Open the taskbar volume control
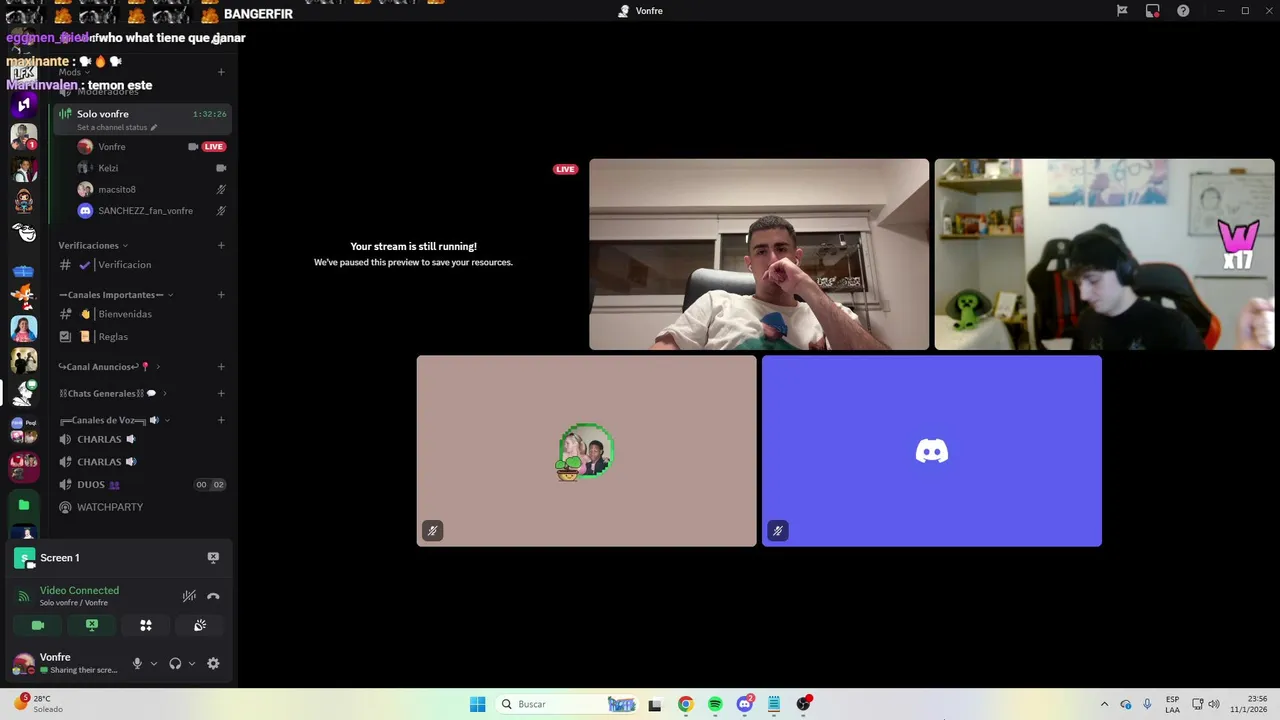 (1214, 704)
